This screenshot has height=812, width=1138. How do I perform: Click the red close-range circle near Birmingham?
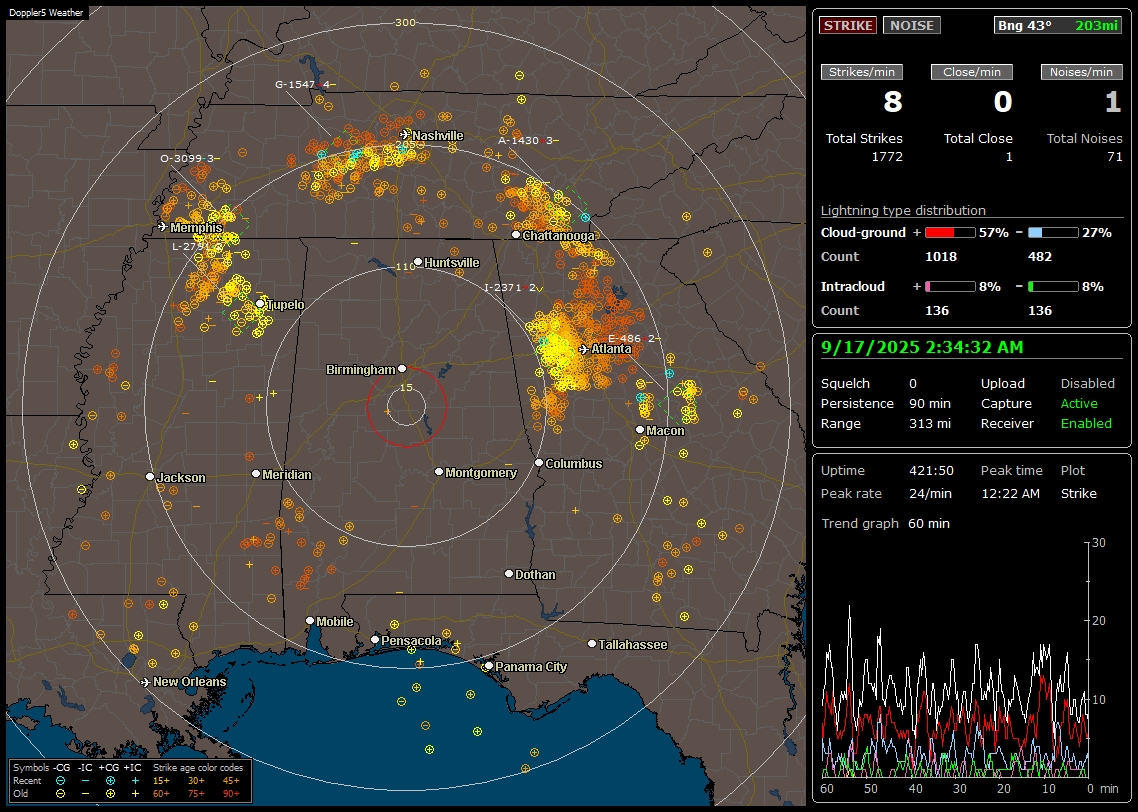point(406,406)
